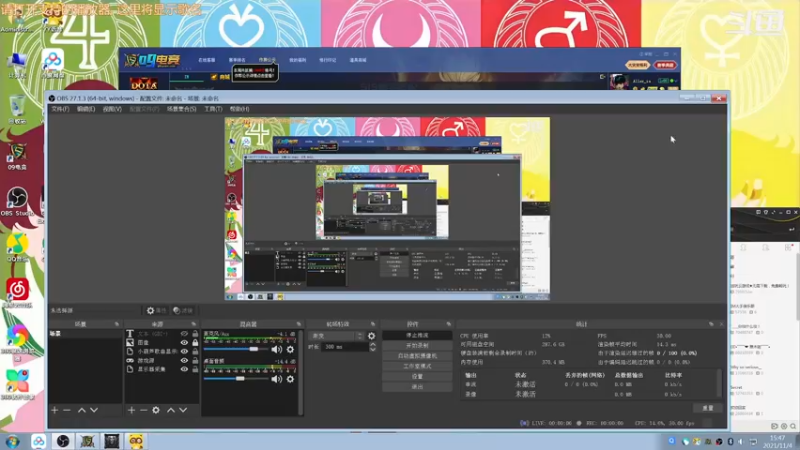
Task: Click the 重置 button in Stats panel
Action: coord(708,408)
